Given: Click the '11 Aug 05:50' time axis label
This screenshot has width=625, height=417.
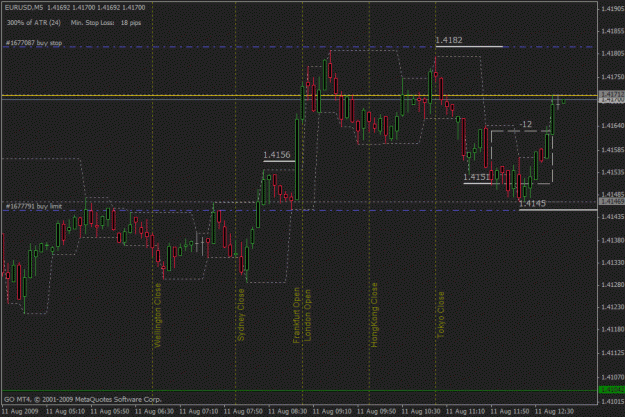Looking at the screenshot, I should 110,411.
